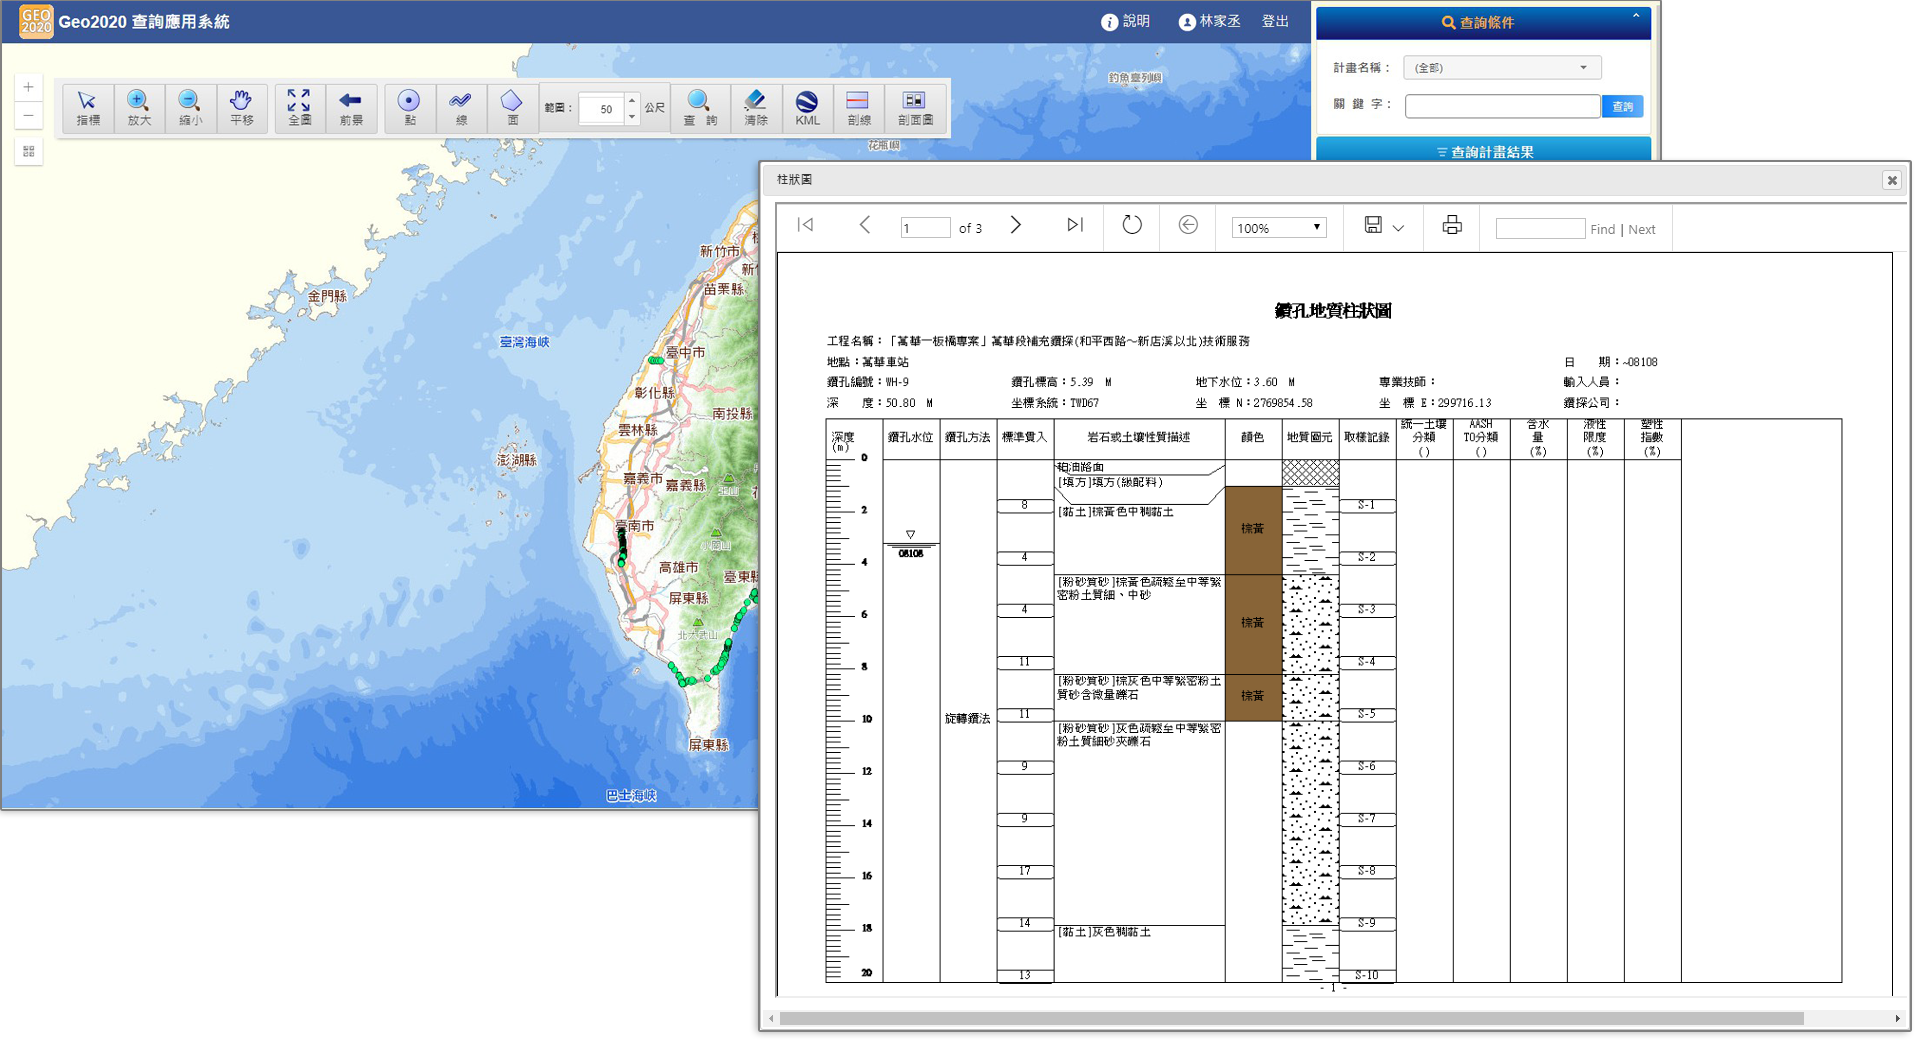Click the Geo2020 logo
Screen dimensions: 1920x1040
36,21
